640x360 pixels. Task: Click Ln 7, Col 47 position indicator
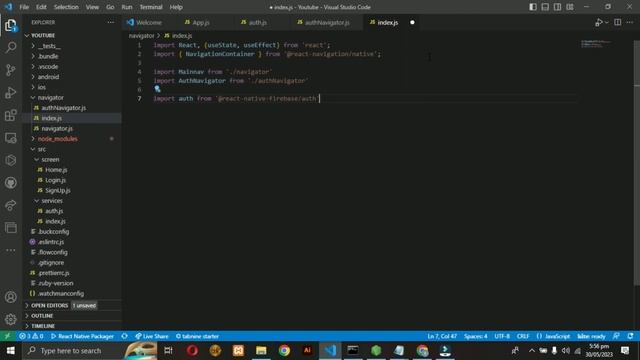tap(442, 336)
